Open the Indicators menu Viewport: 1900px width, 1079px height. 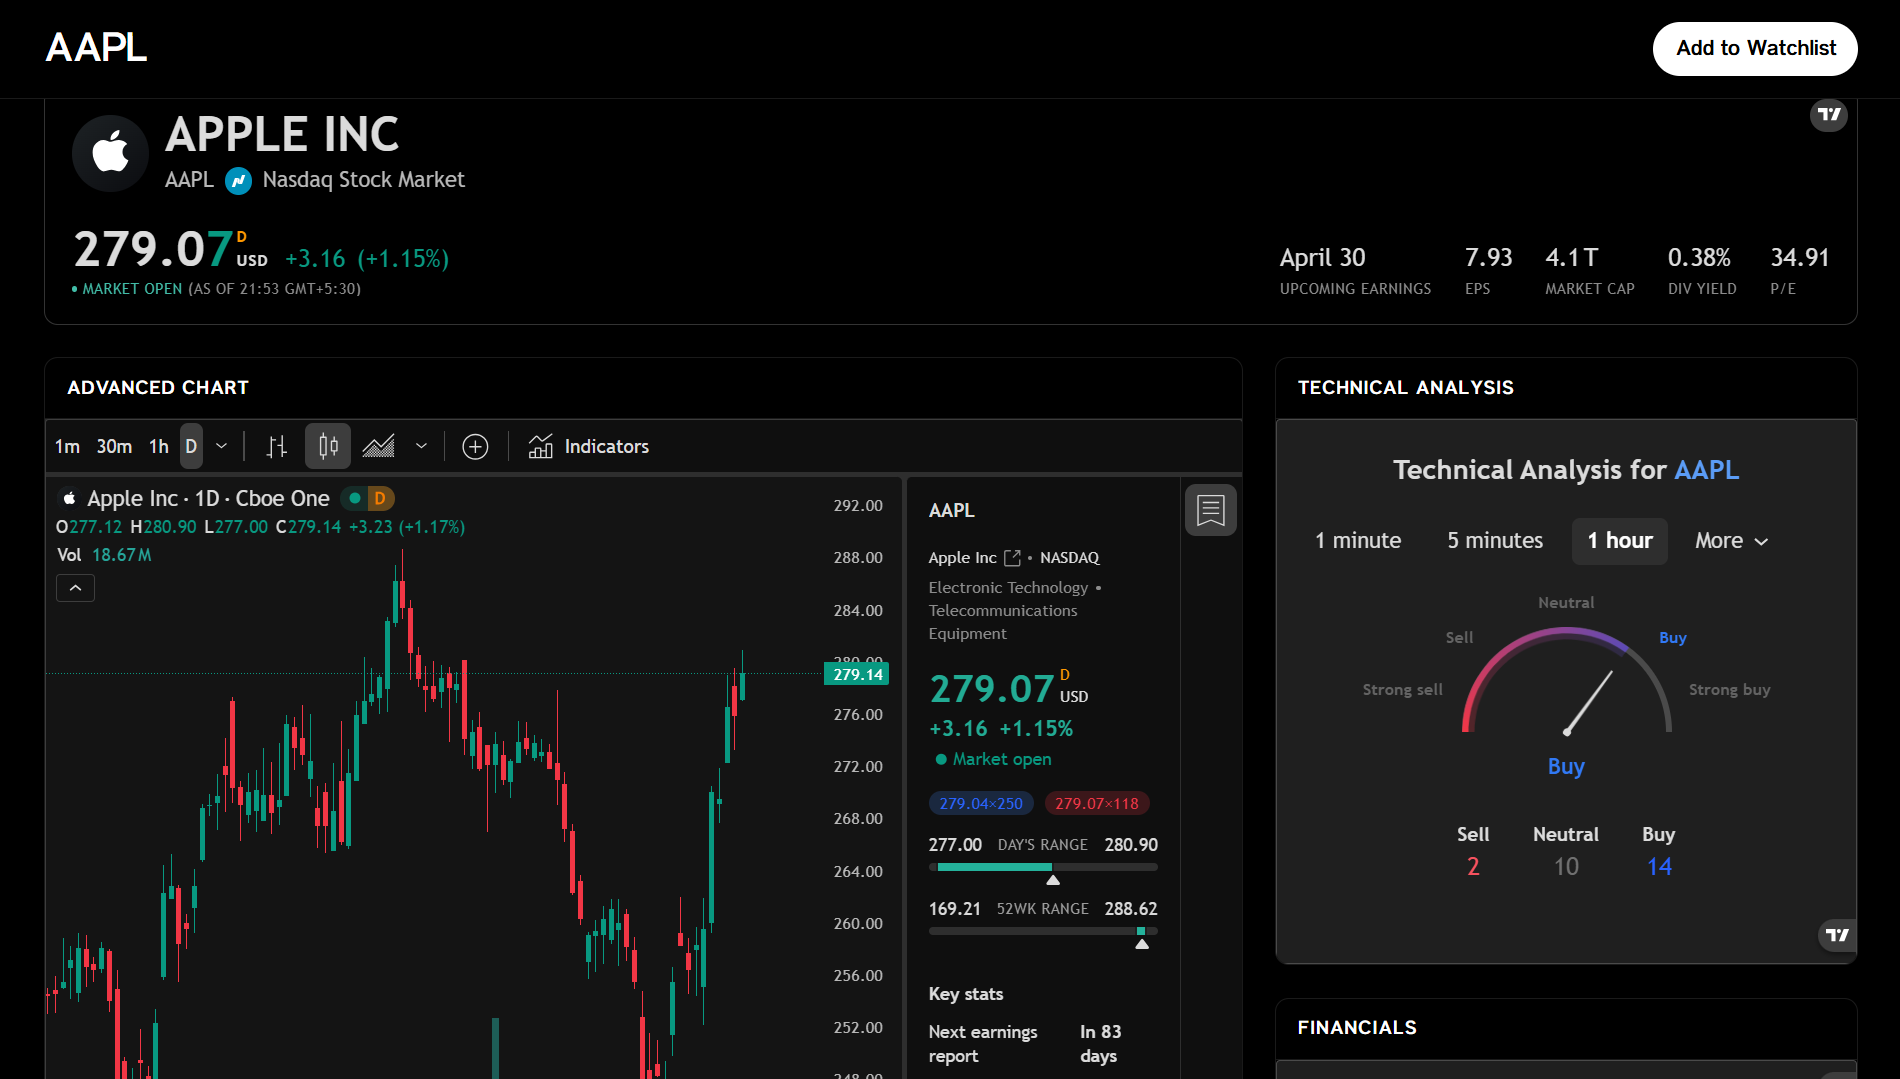pos(589,447)
